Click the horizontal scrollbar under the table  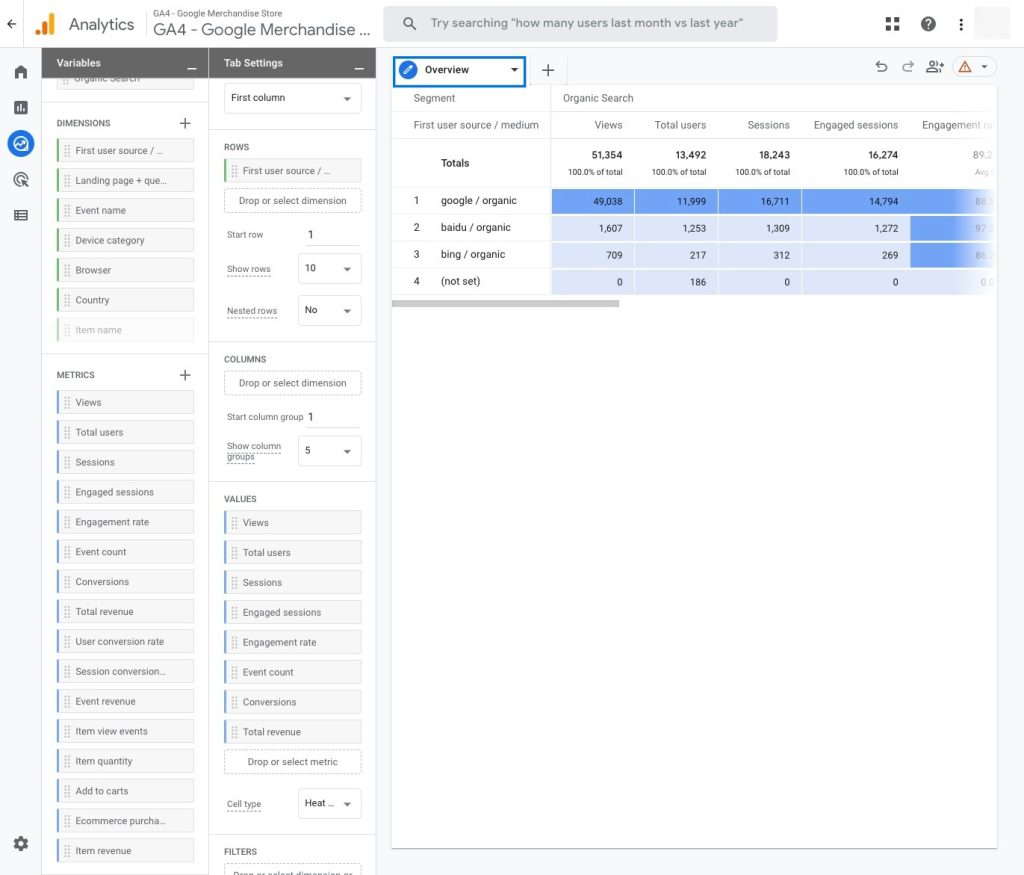coord(505,303)
